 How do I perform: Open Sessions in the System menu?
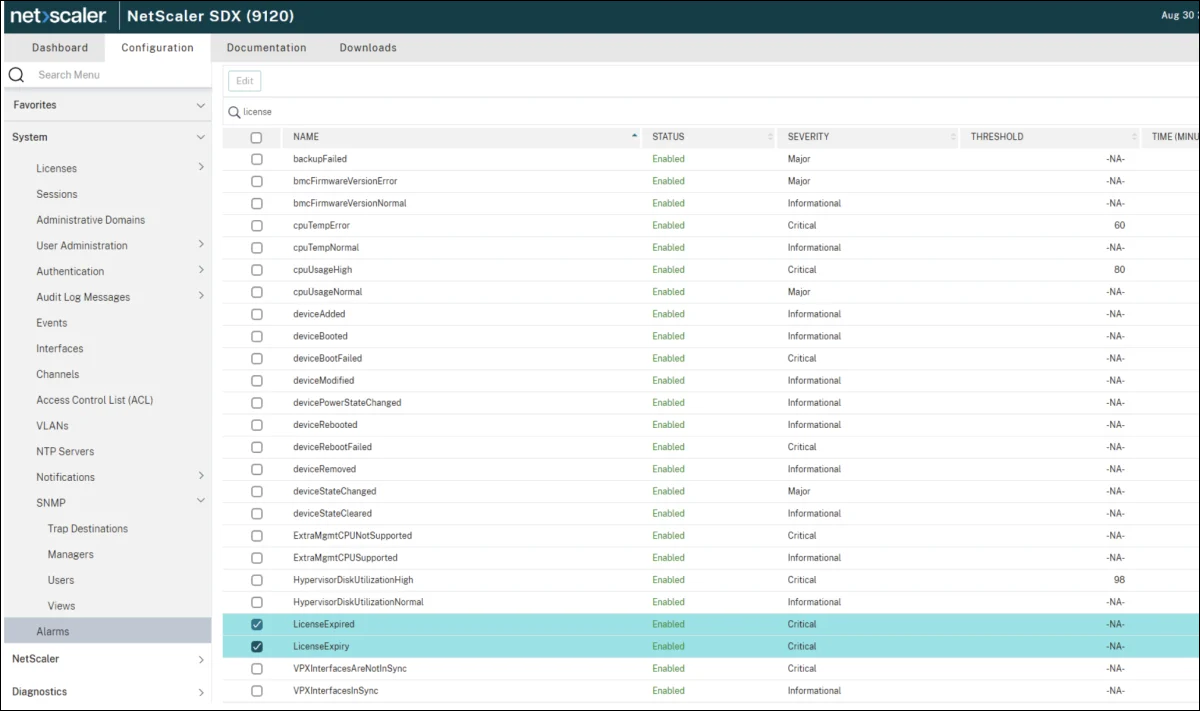(57, 194)
